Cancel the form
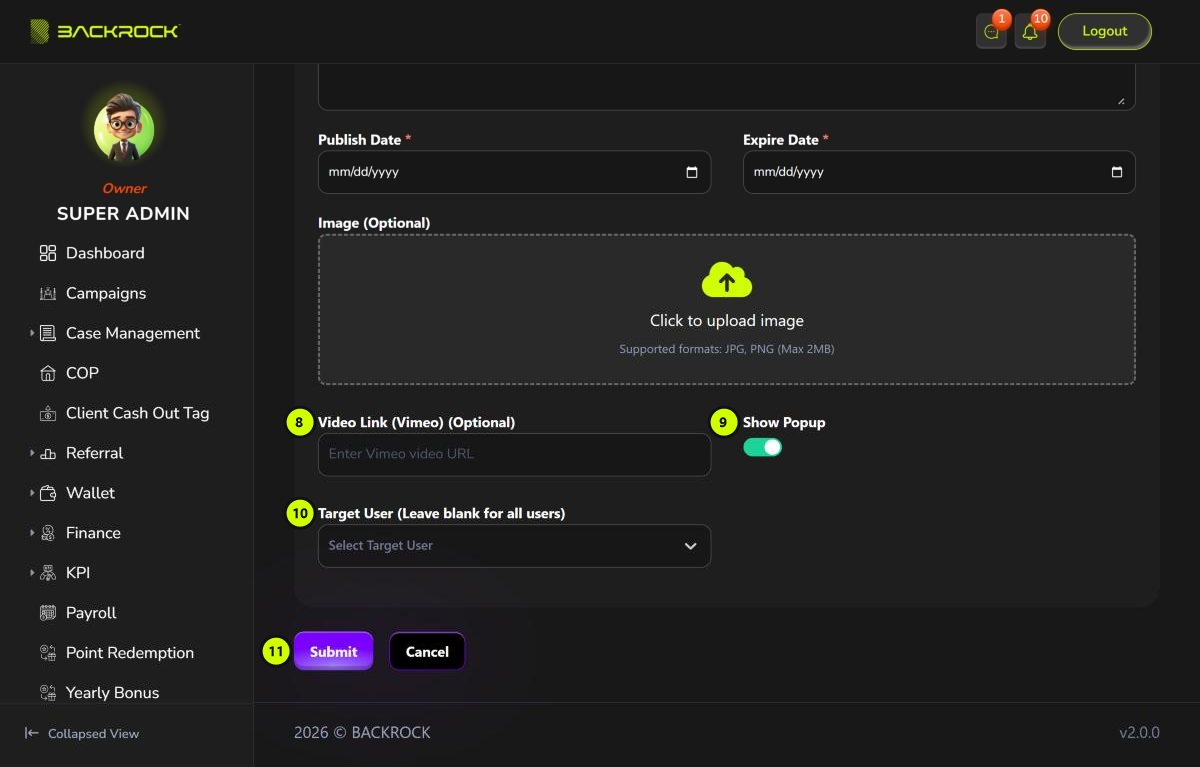 tap(427, 651)
